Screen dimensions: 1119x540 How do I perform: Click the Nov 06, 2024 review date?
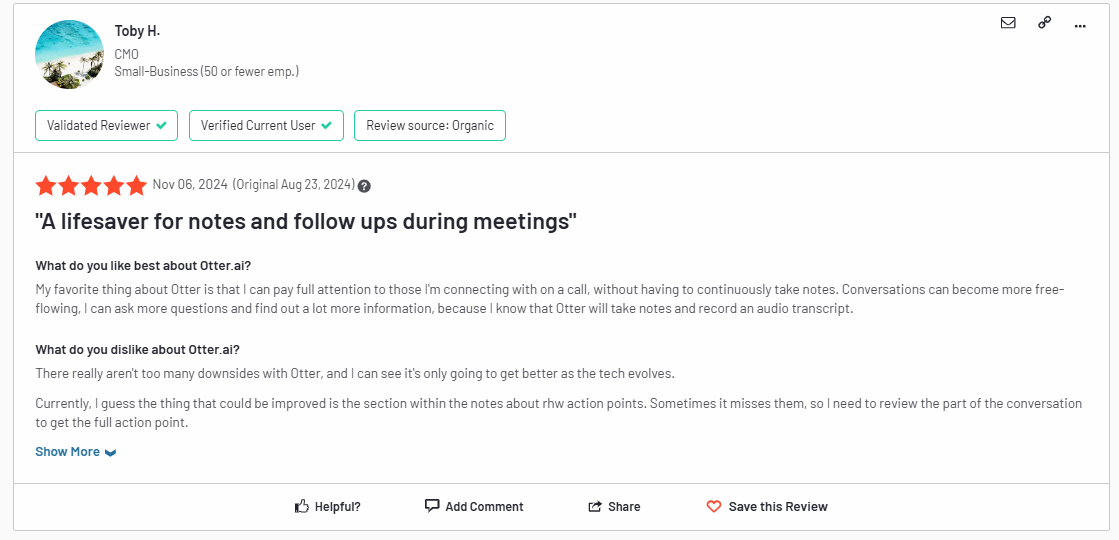click(190, 185)
